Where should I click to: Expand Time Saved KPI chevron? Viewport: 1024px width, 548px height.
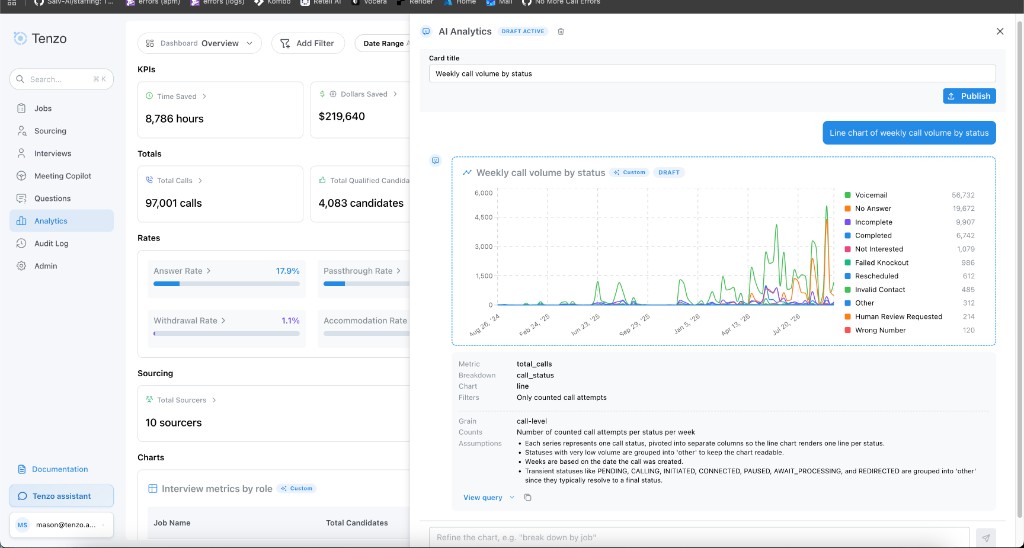(204, 96)
